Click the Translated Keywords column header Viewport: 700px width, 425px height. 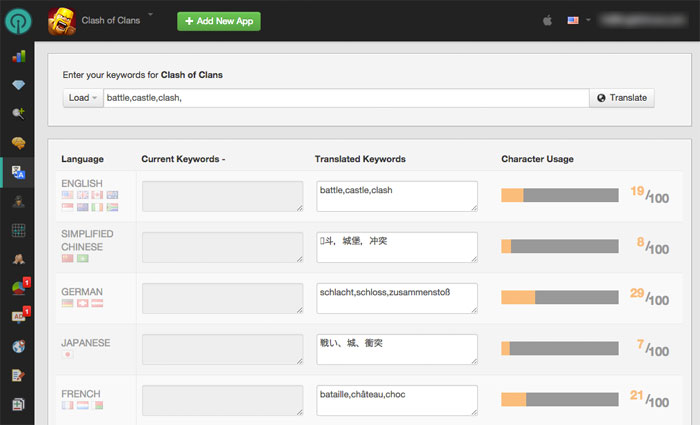pos(360,159)
